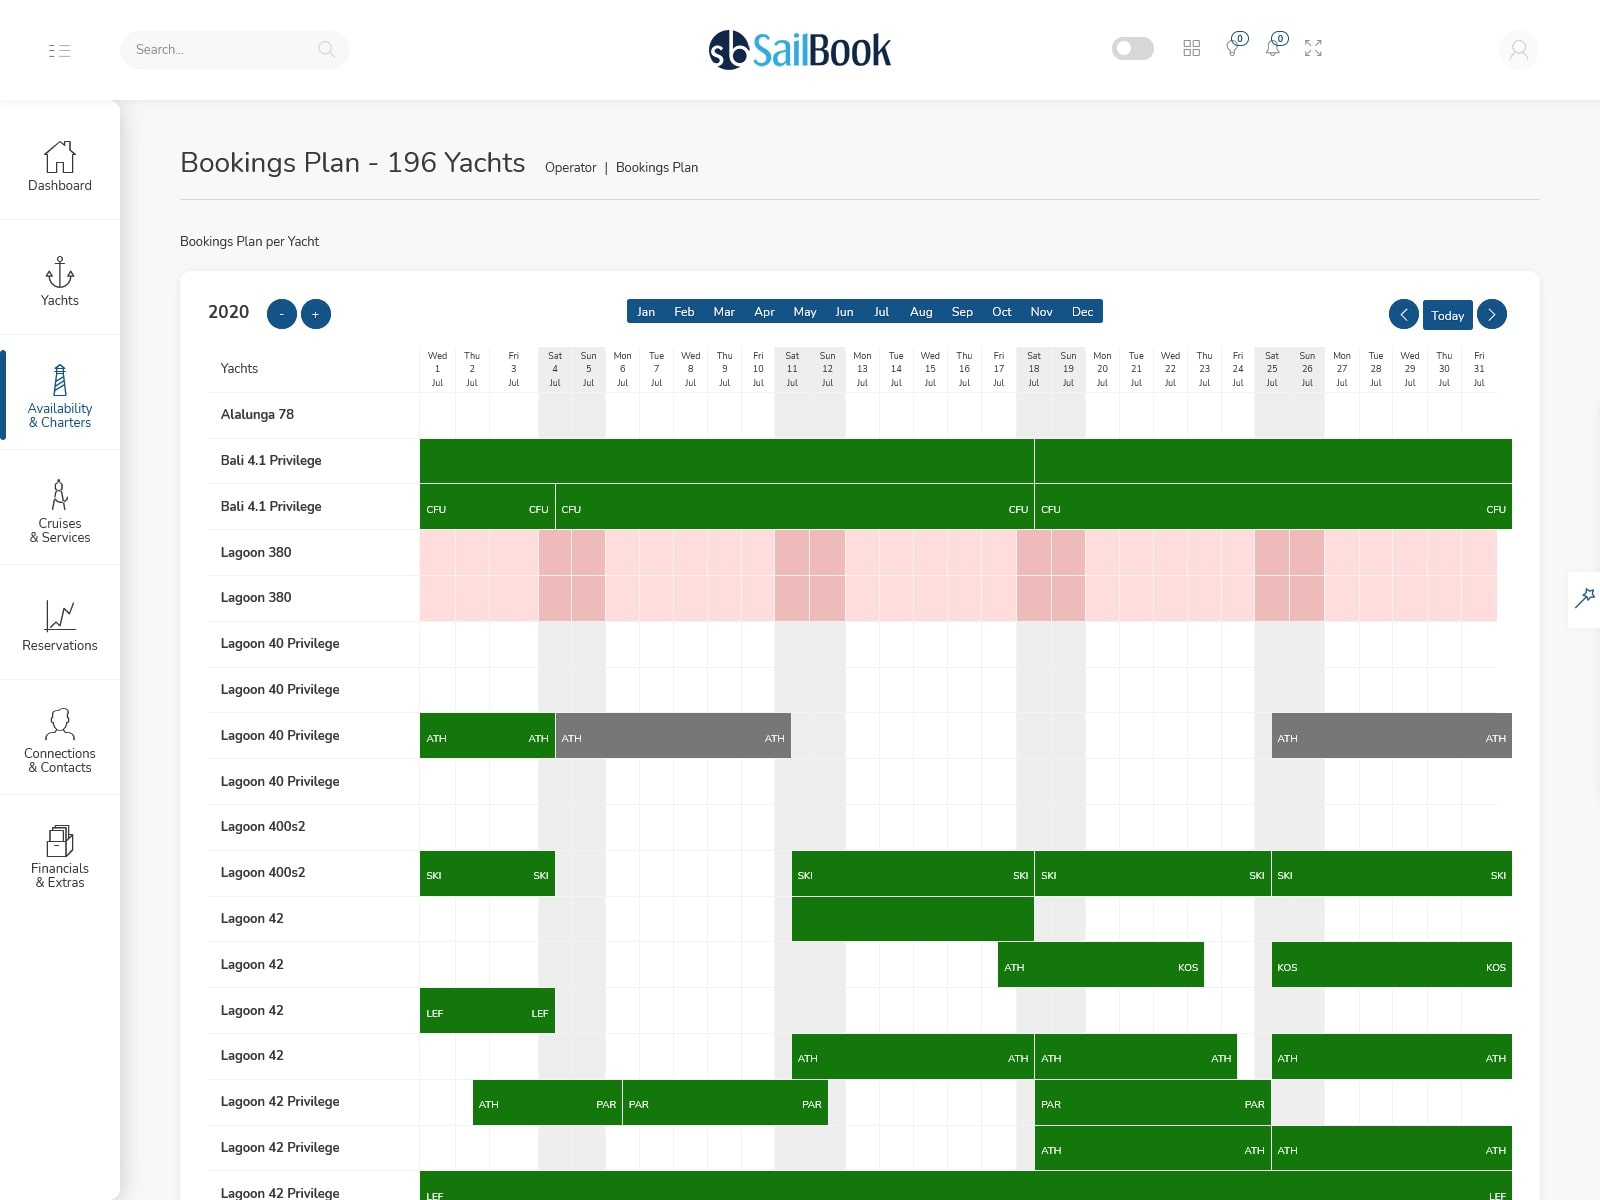
Task: Collapse the sidebar menu toggle
Action: click(x=59, y=50)
